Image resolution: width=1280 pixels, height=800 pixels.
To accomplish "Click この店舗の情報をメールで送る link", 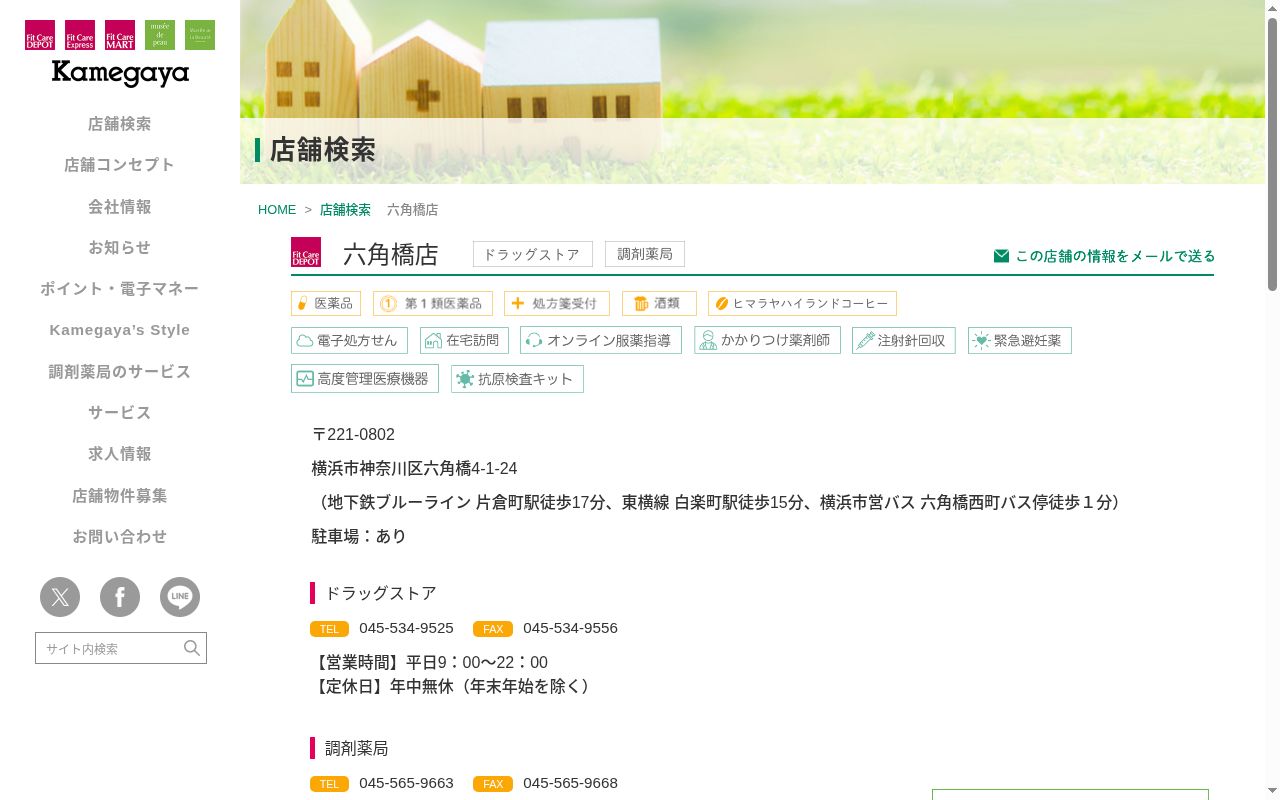I will point(1104,256).
